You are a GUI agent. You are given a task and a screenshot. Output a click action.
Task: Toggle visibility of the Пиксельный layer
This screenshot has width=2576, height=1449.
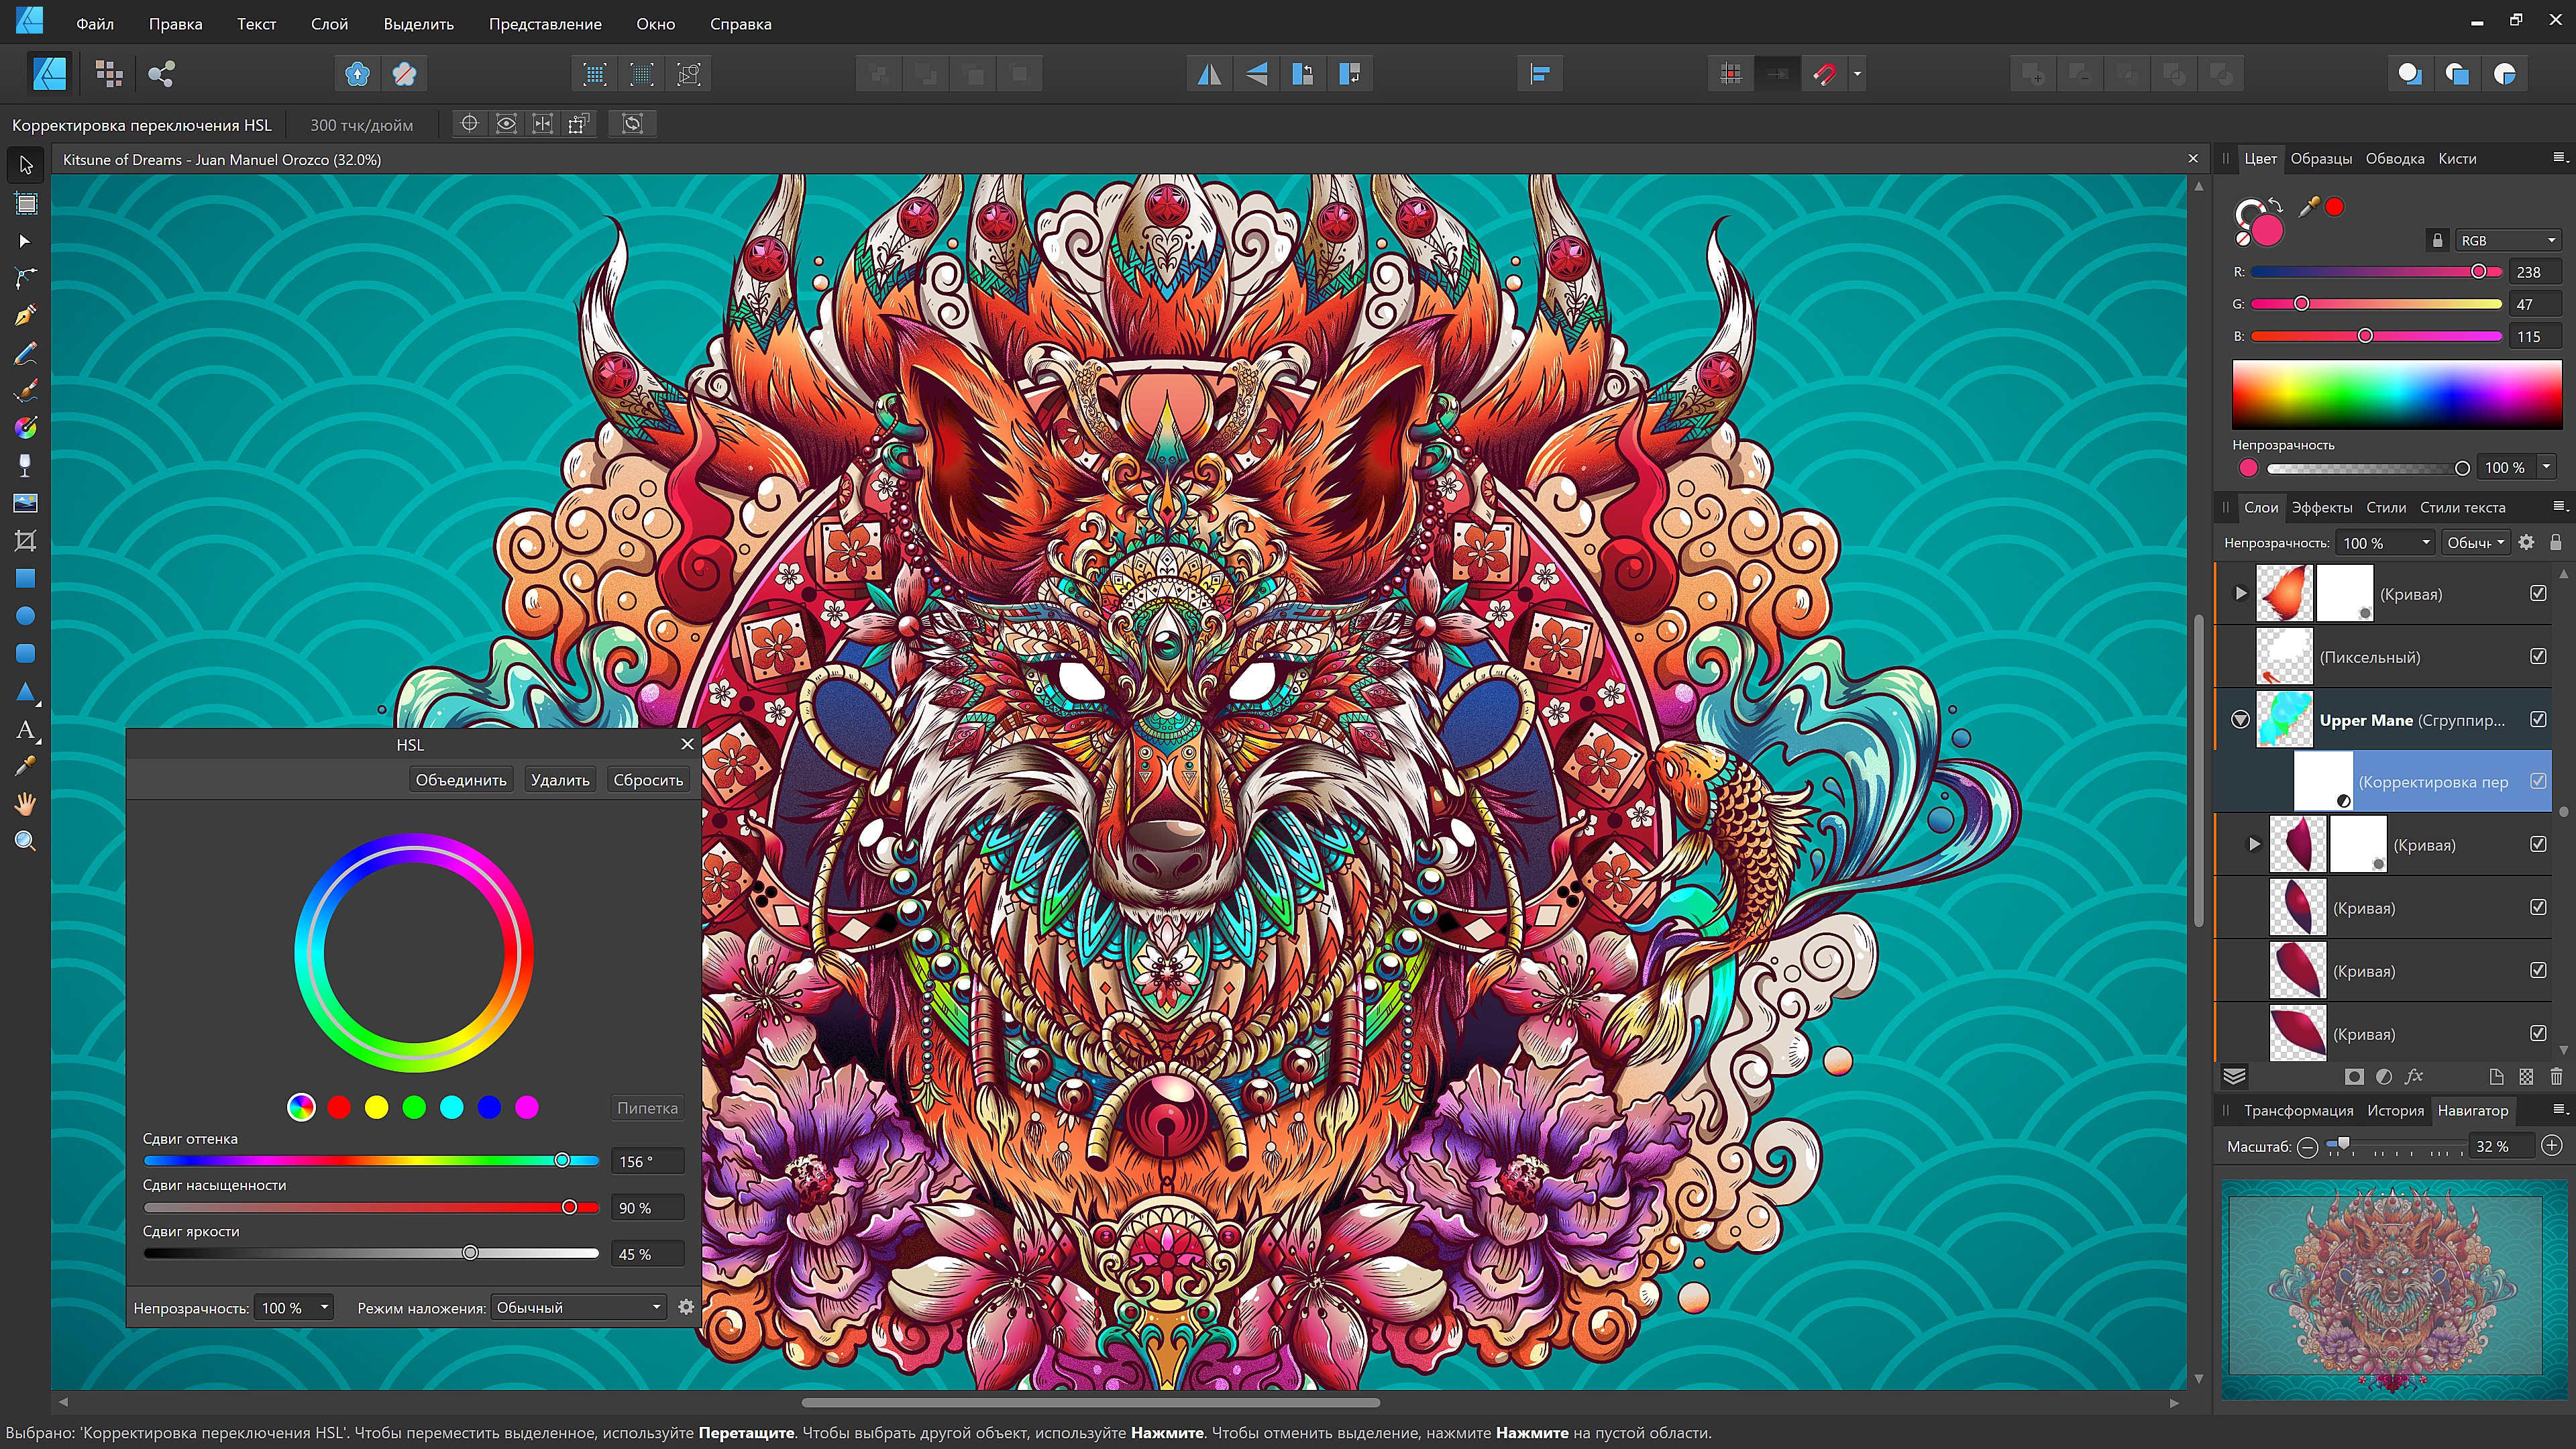(x=2538, y=657)
